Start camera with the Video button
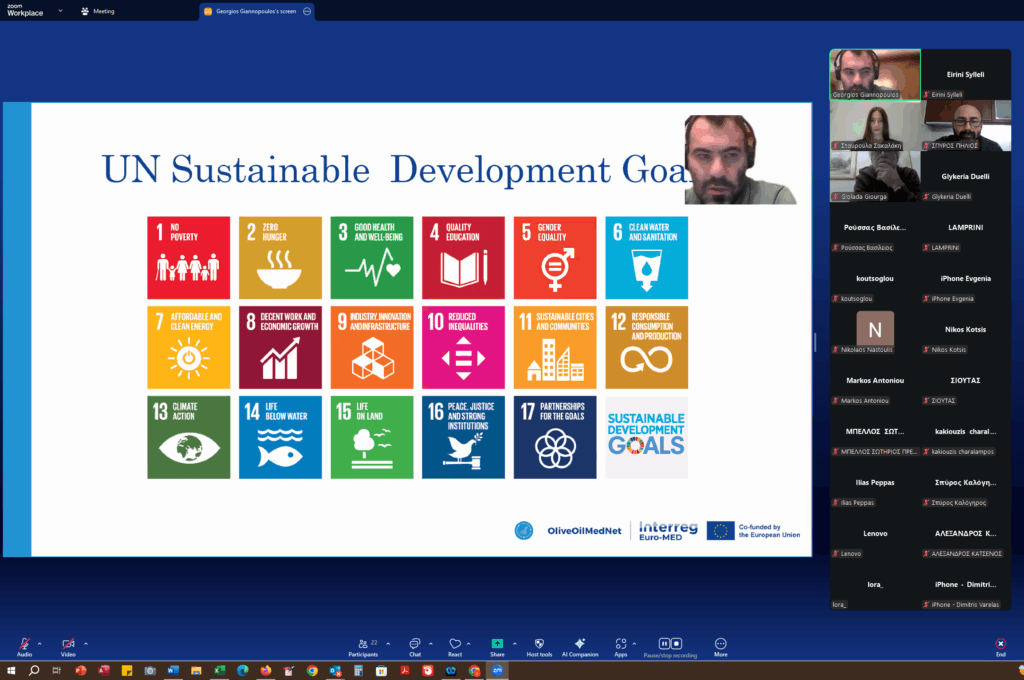 tap(68, 644)
